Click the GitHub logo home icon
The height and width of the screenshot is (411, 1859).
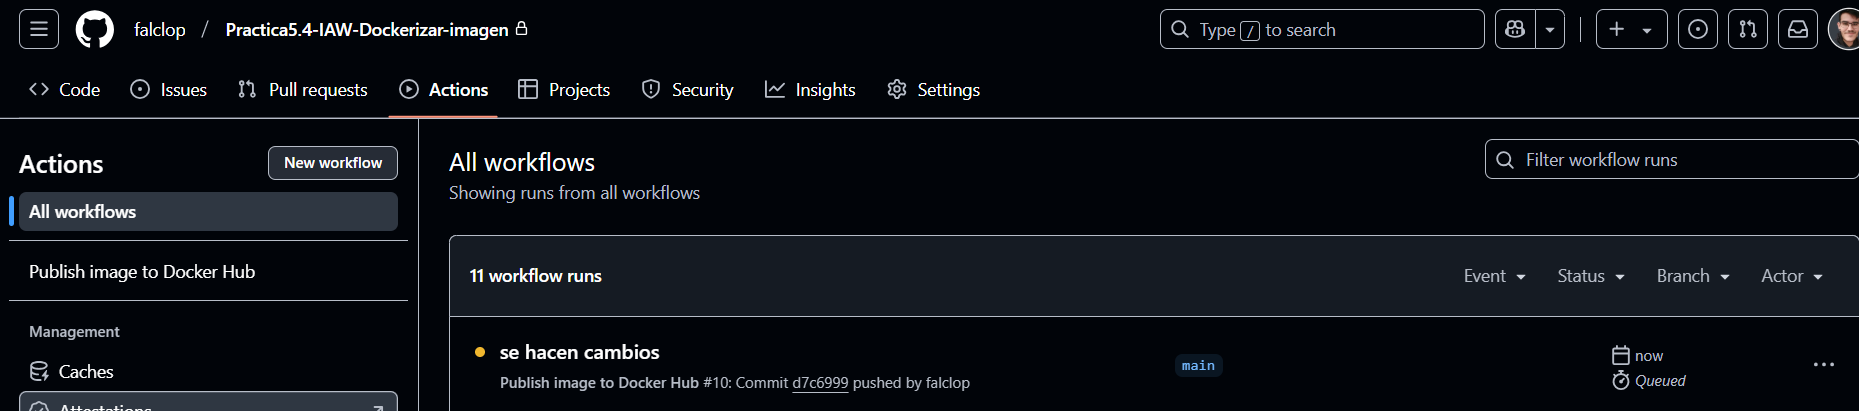pos(95,29)
